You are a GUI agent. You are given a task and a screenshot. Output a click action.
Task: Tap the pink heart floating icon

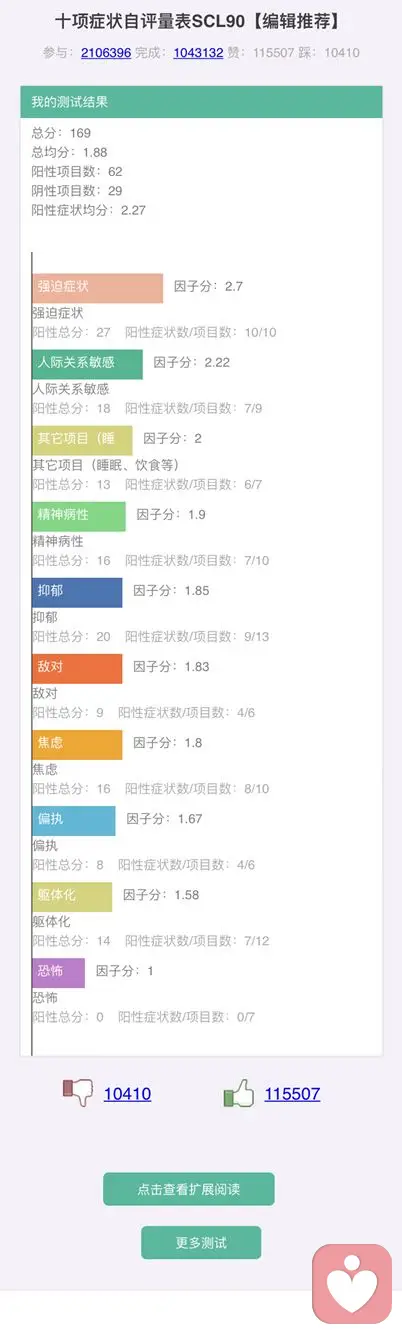tap(352, 1284)
